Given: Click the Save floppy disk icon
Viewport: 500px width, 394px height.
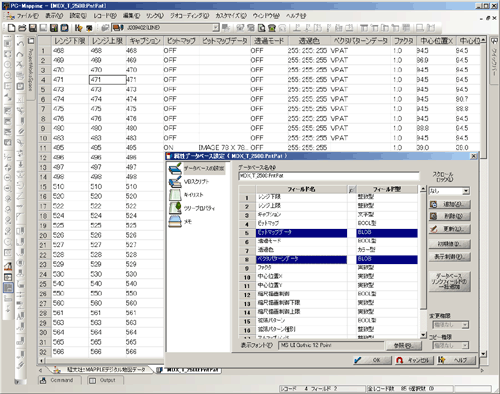Looking at the screenshot, I should pos(33,28).
